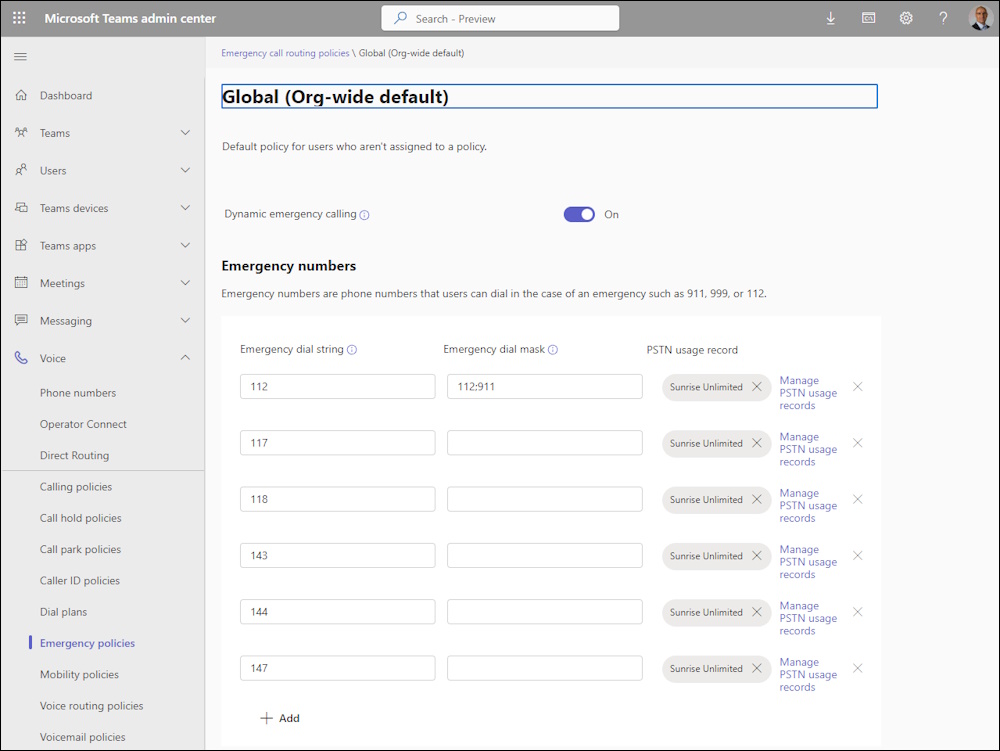This screenshot has width=1000, height=751.
Task: Expand the Users menu chevron
Action: 185,170
